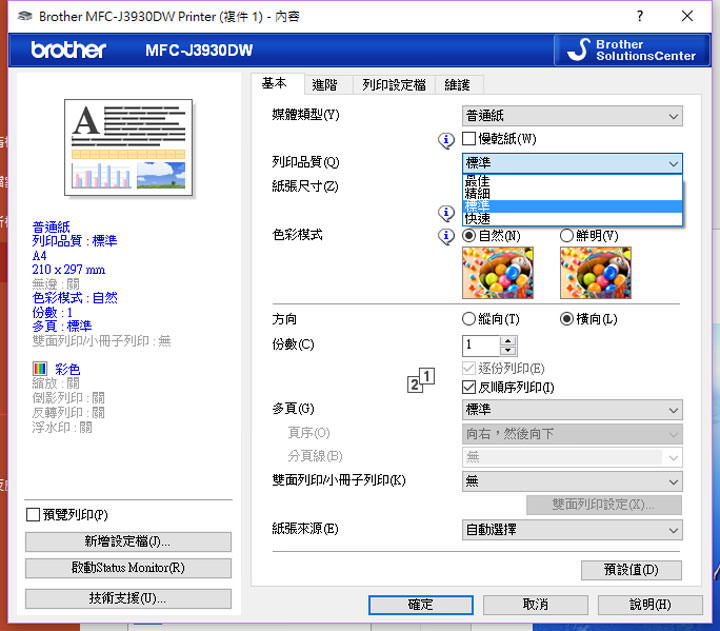Select the 鮮明 color mode radio button
This screenshot has height=631, width=720.
[x=567, y=236]
